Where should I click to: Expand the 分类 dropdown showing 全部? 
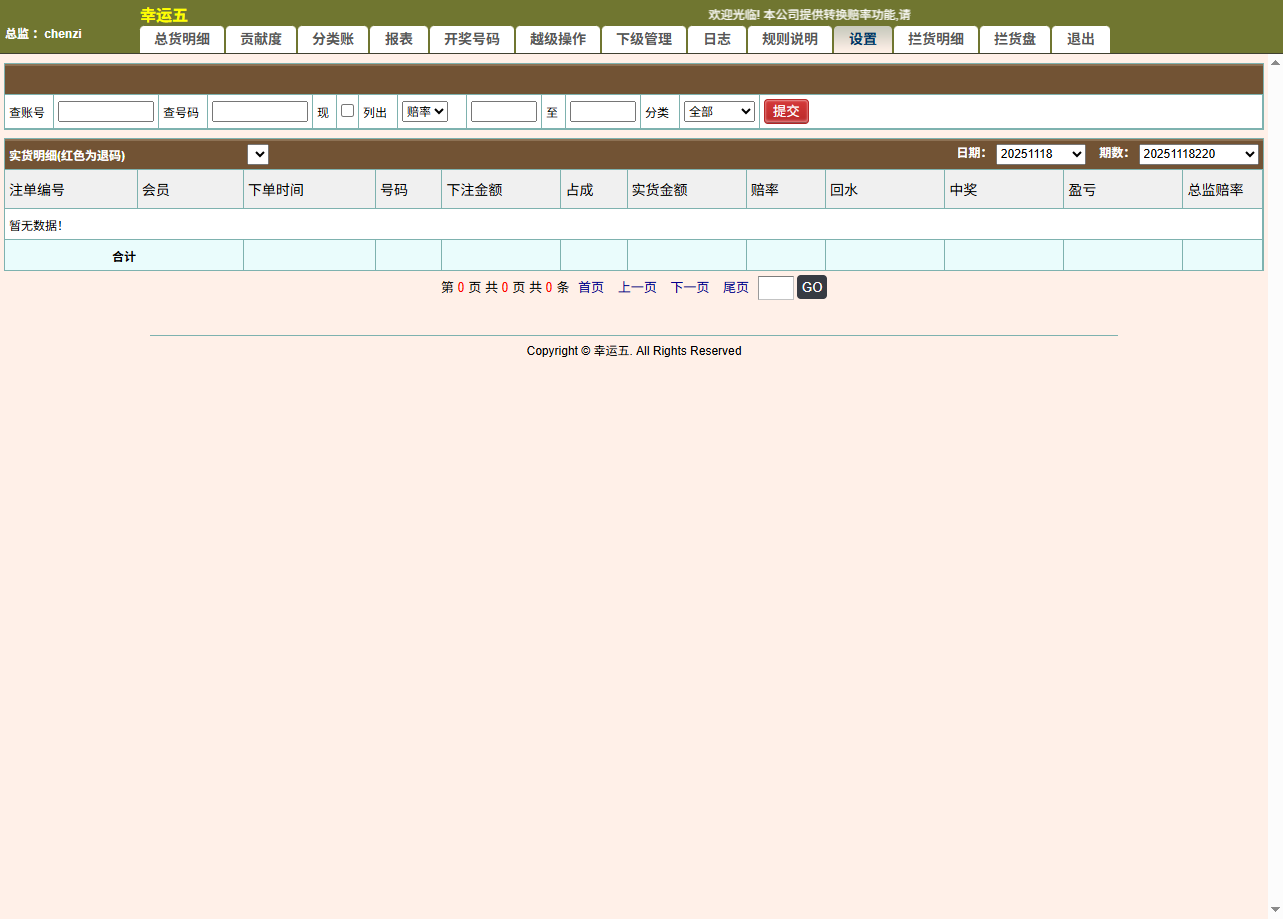[718, 111]
